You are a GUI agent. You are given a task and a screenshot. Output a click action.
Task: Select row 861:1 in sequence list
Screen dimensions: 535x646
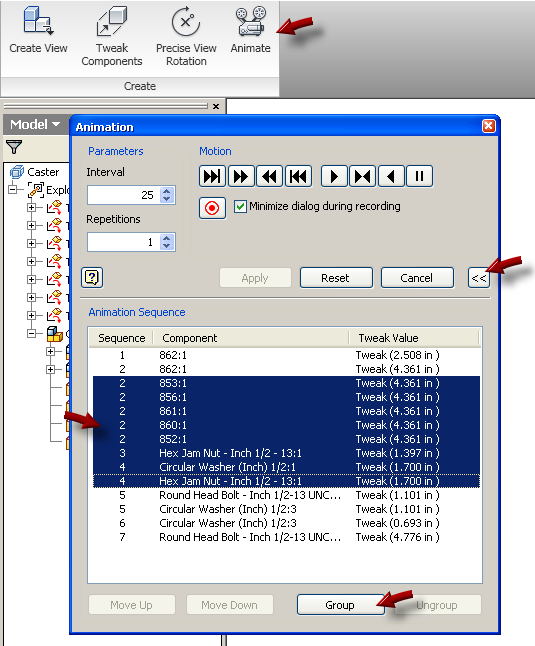(x=285, y=411)
